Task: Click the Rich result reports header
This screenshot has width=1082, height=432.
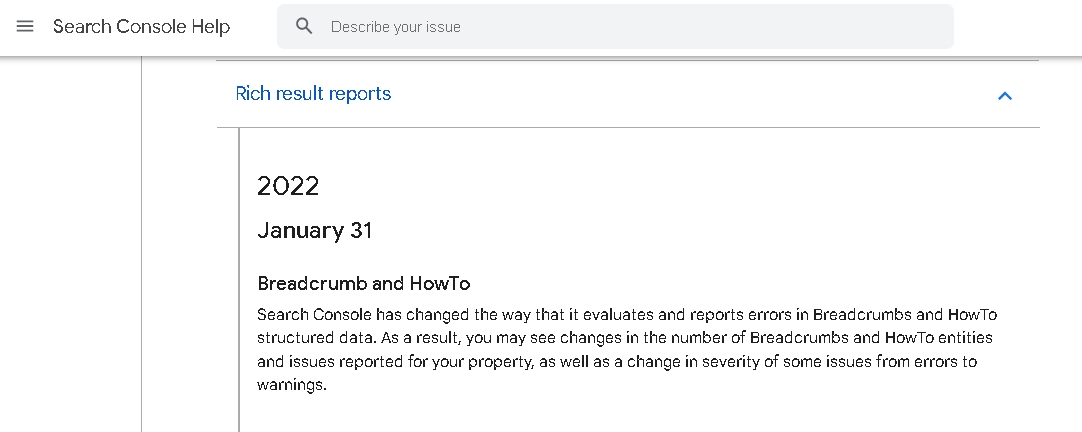Action: [313, 94]
